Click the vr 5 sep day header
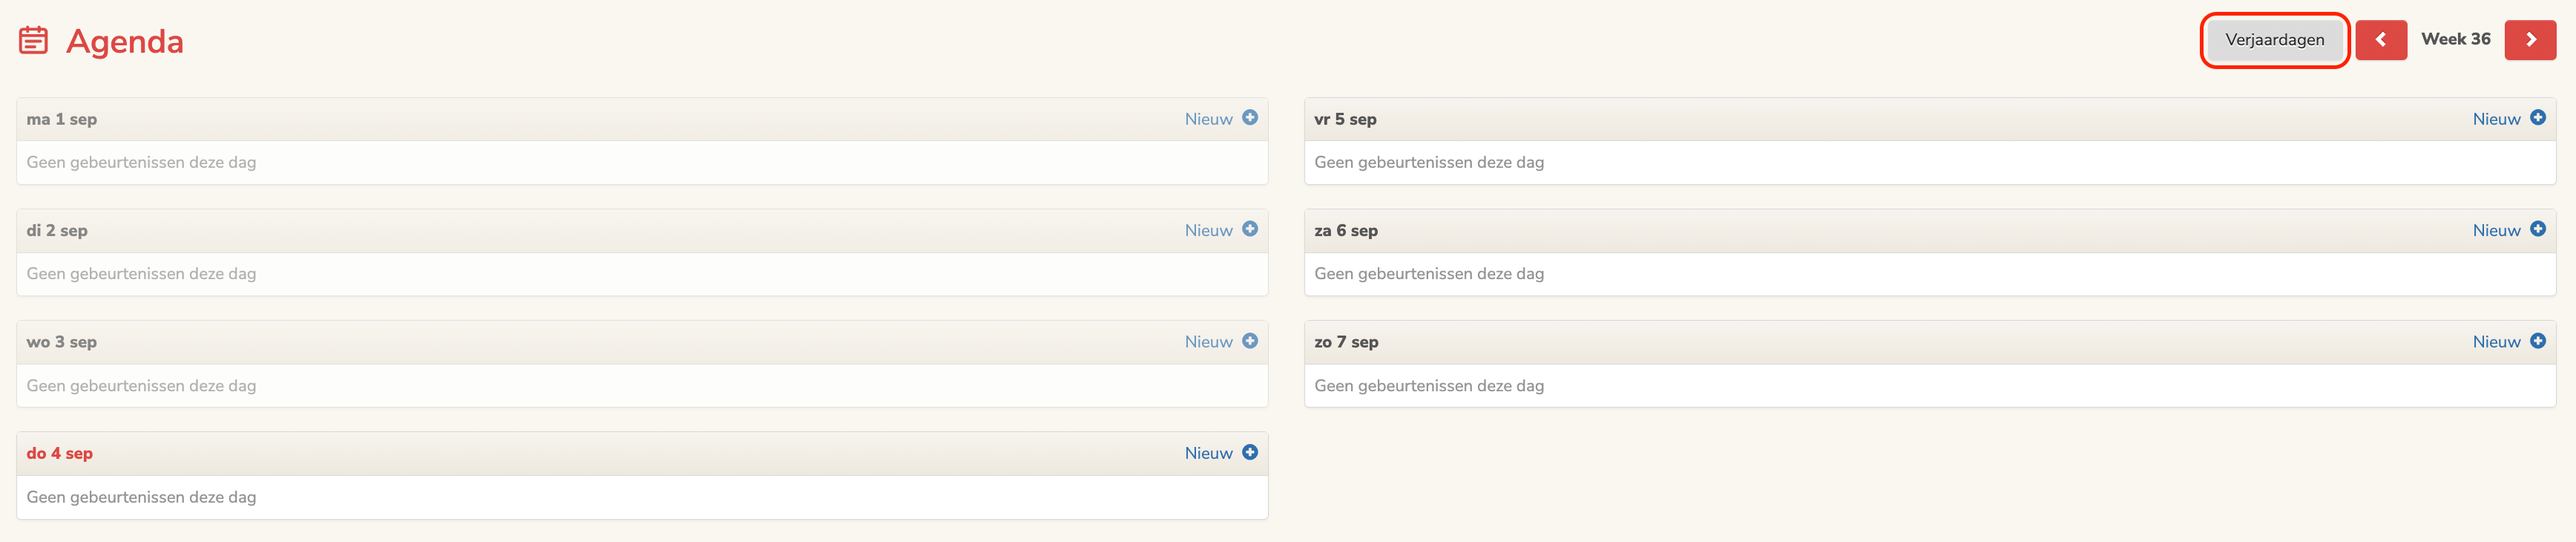Screen dimensions: 2576x542 coord(1345,117)
